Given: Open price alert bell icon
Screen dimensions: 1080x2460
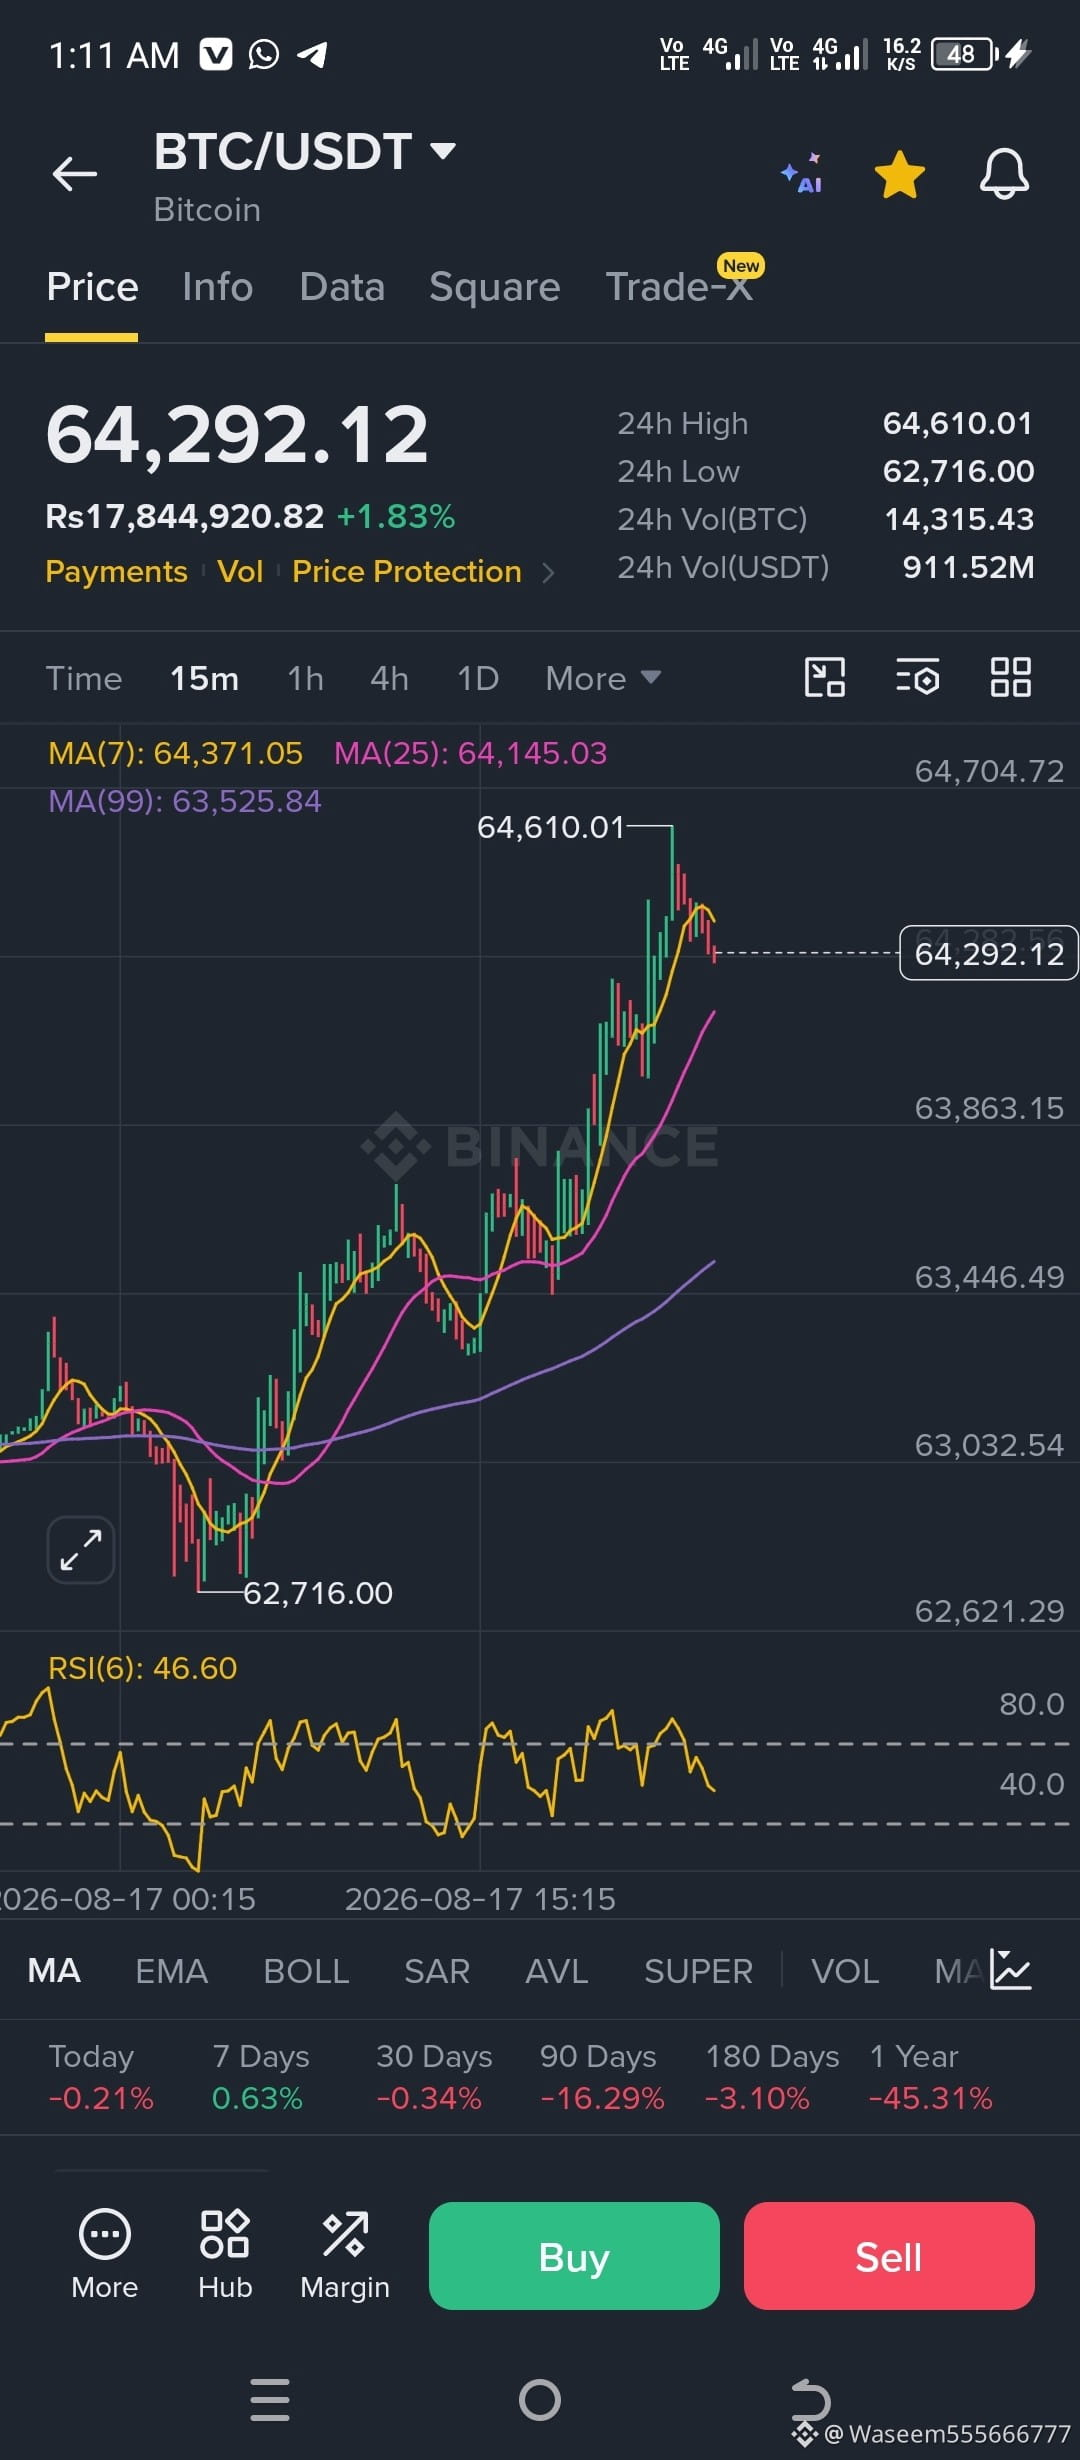Looking at the screenshot, I should pos(1004,174).
